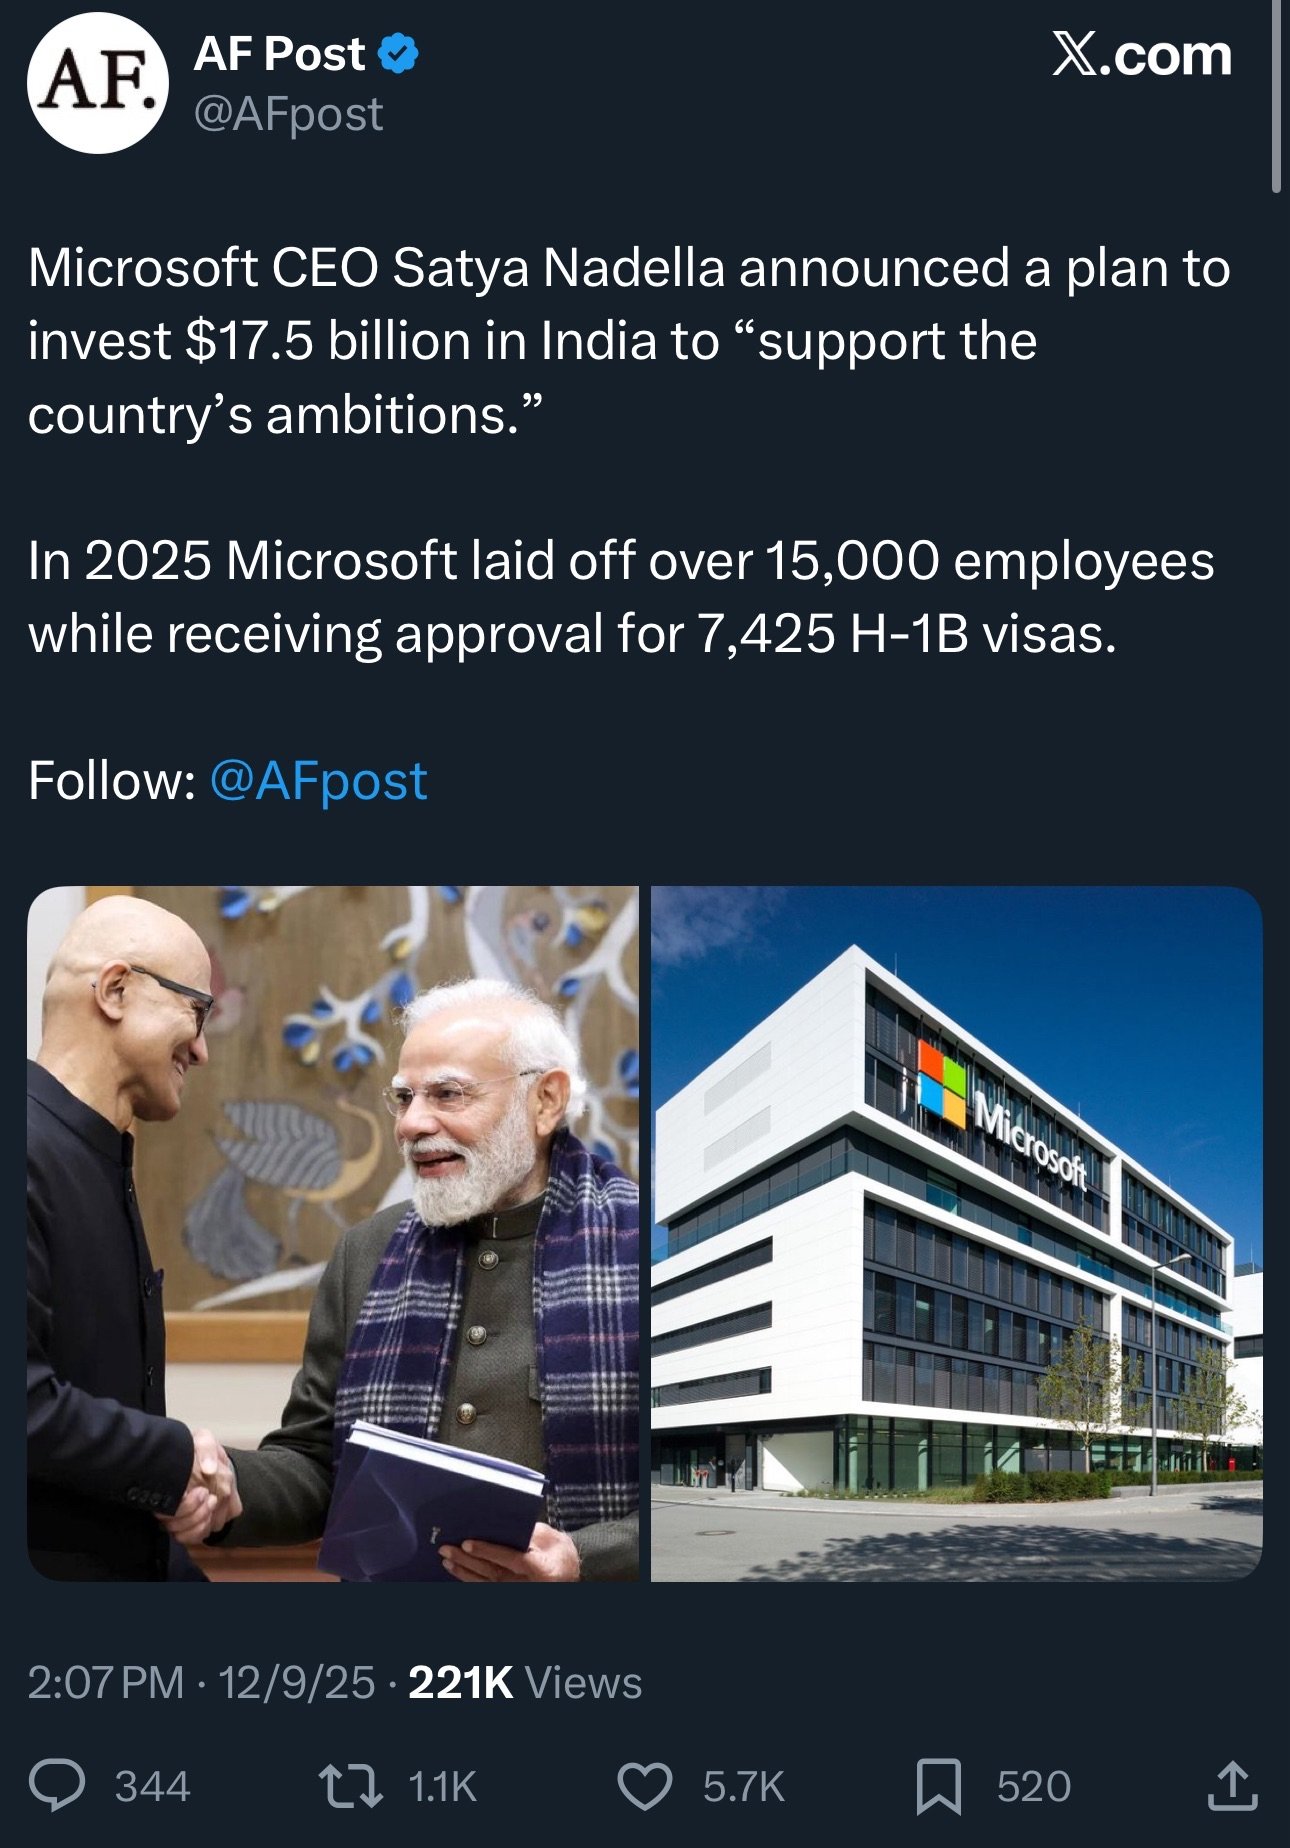Click the 5.7K likes count

744,1787
